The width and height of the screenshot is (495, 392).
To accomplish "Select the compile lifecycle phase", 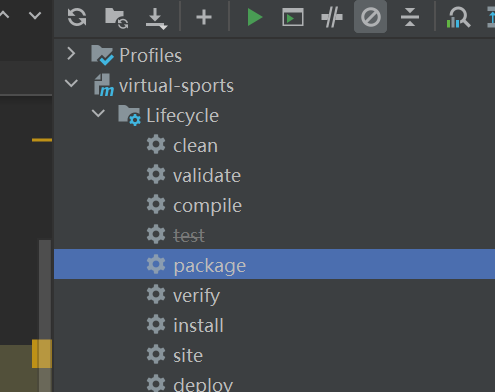I will (274, 205).
